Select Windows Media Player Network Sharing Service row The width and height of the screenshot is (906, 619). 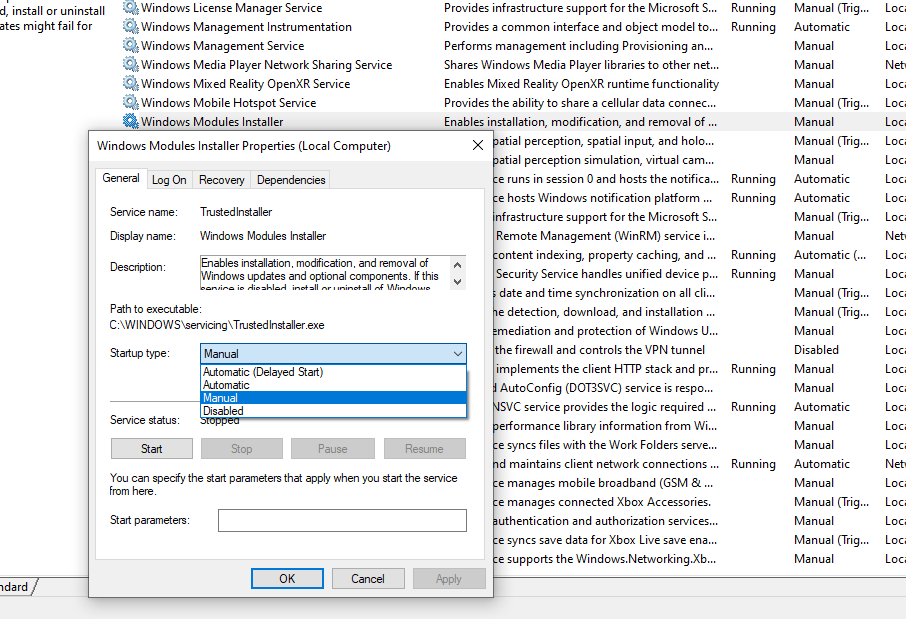266,65
